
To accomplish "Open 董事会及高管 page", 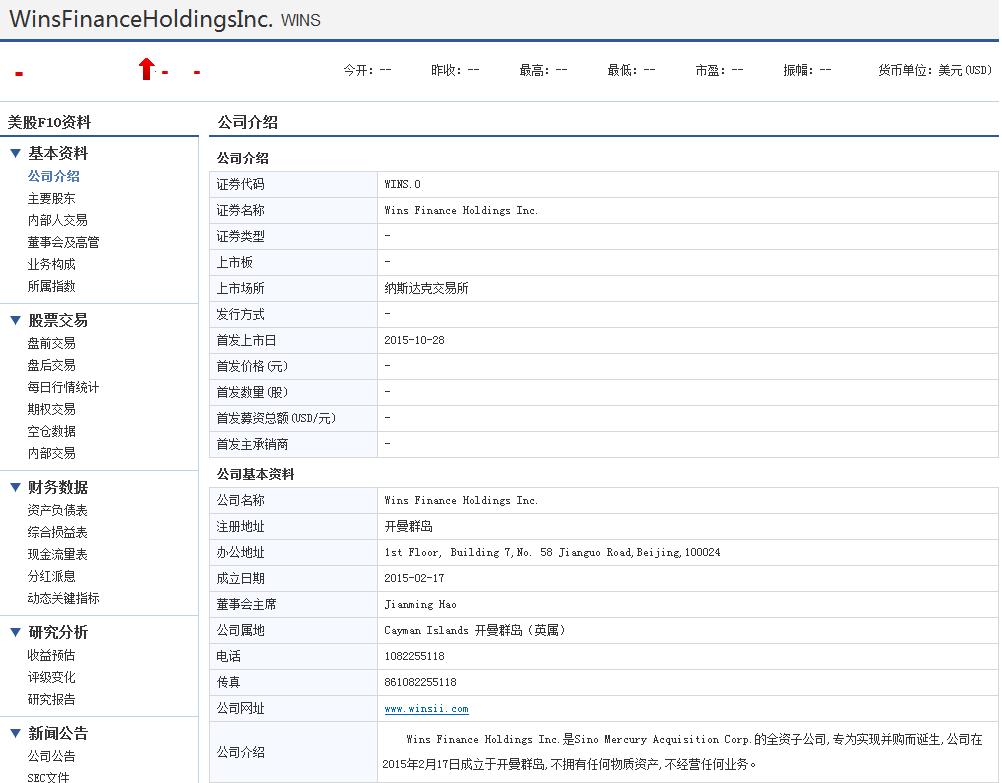I will pos(63,242).
